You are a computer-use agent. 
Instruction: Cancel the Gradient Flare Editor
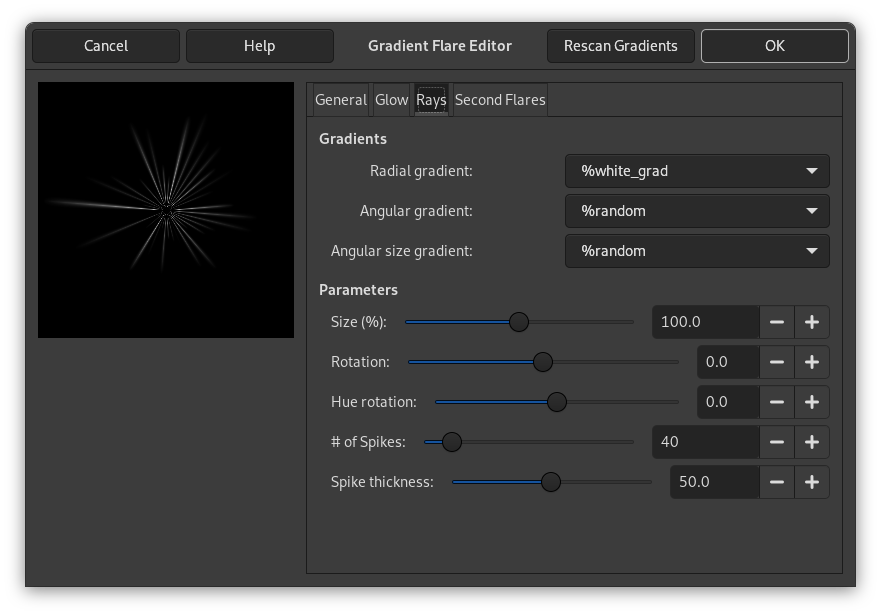click(x=106, y=45)
